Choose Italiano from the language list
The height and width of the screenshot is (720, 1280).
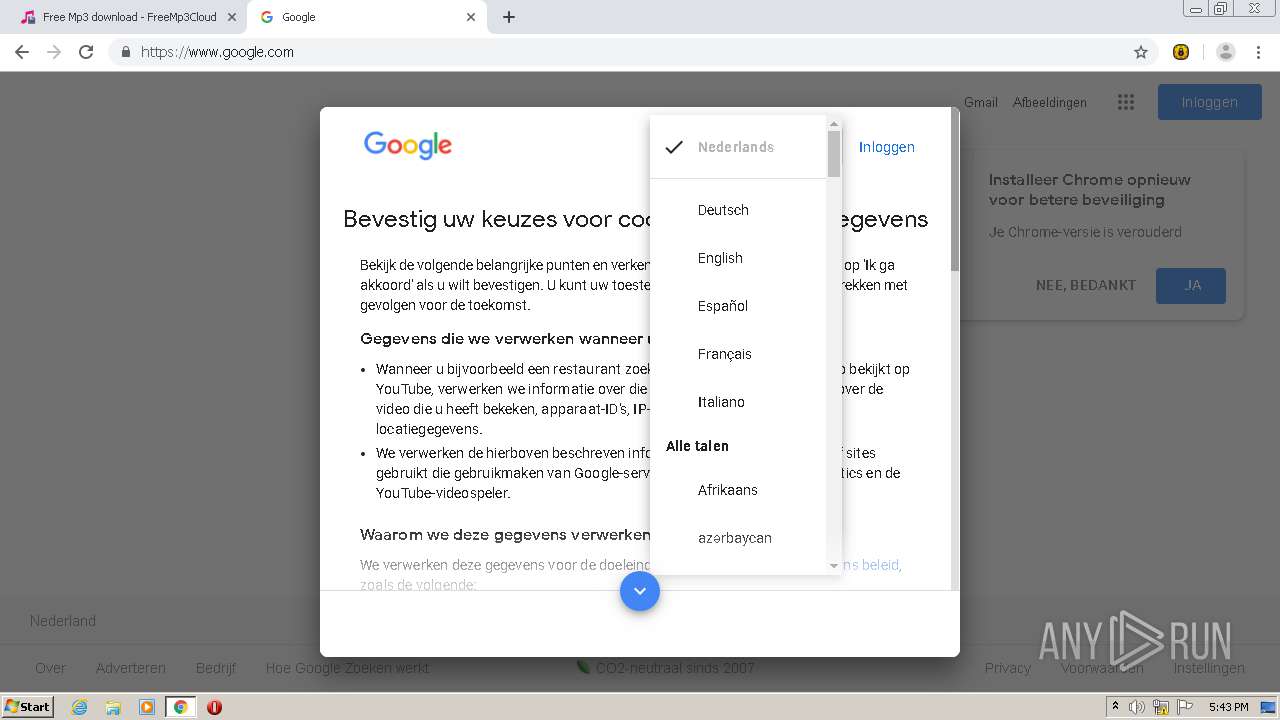738,402
